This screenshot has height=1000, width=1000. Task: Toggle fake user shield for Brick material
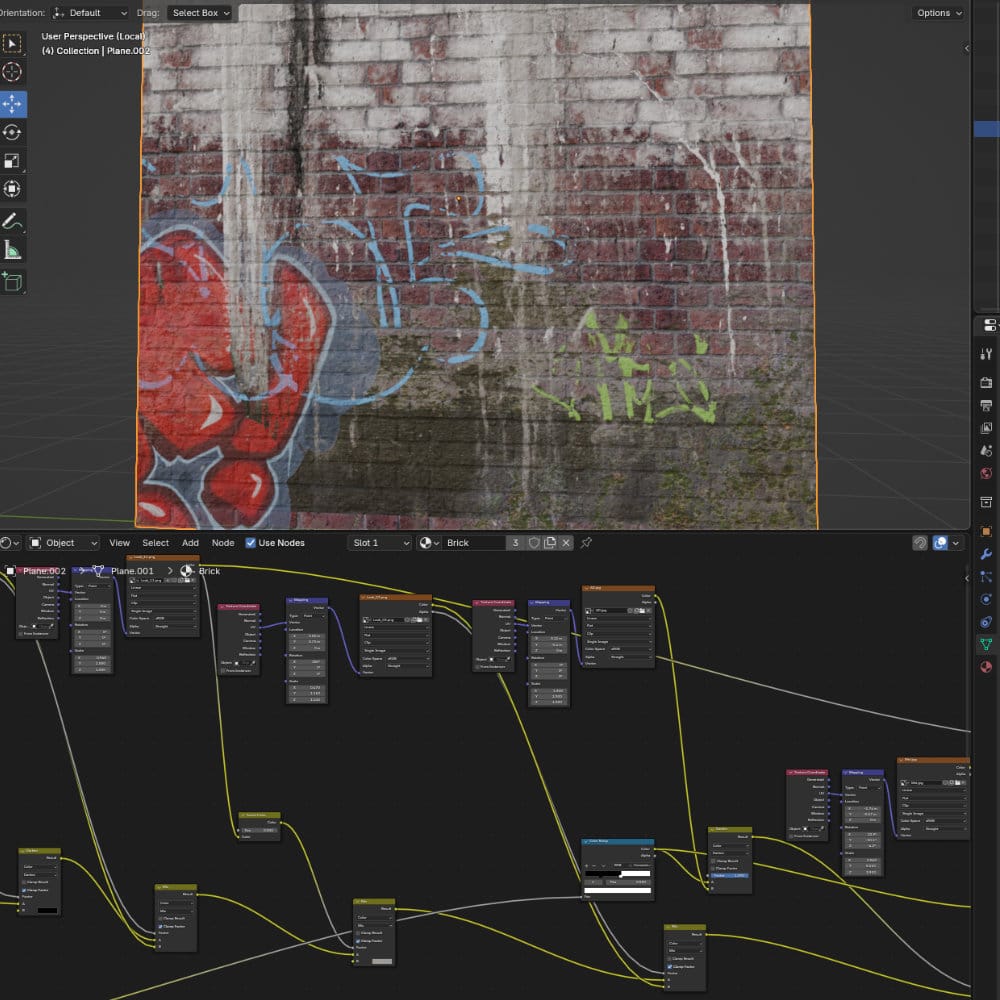click(x=534, y=543)
